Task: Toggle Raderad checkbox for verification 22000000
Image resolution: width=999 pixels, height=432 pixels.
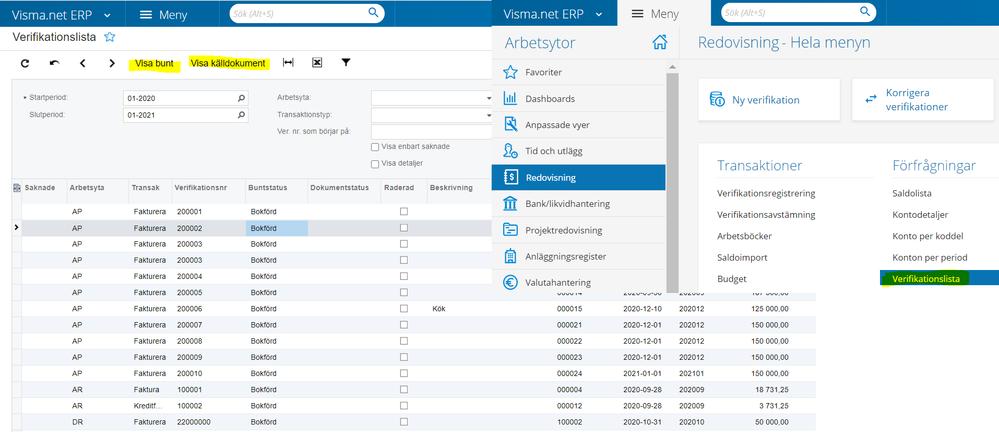Action: [x=404, y=422]
